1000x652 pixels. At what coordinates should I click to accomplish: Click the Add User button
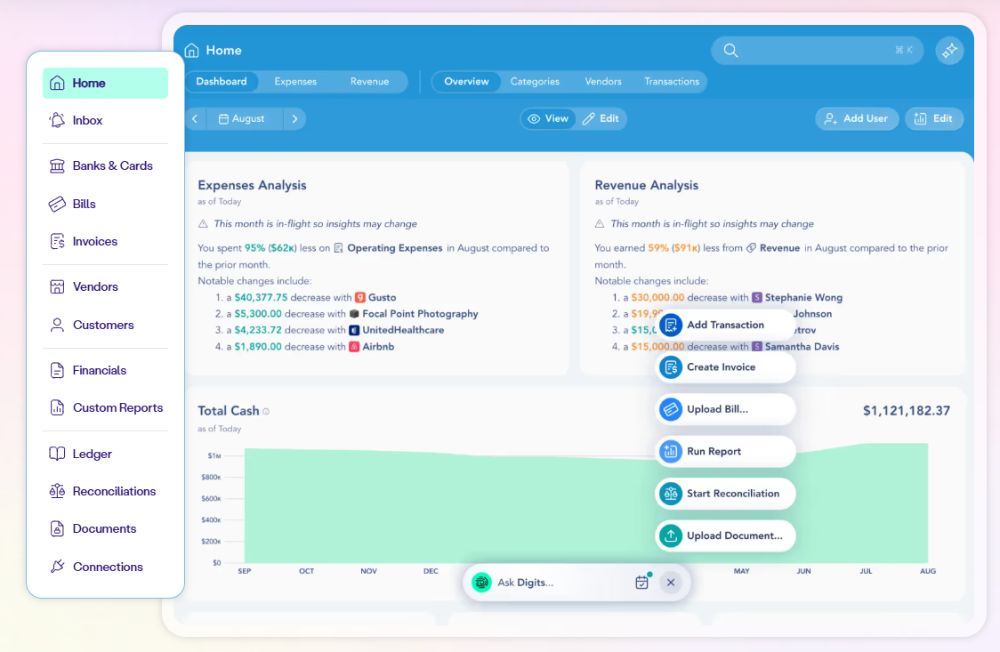tap(856, 119)
